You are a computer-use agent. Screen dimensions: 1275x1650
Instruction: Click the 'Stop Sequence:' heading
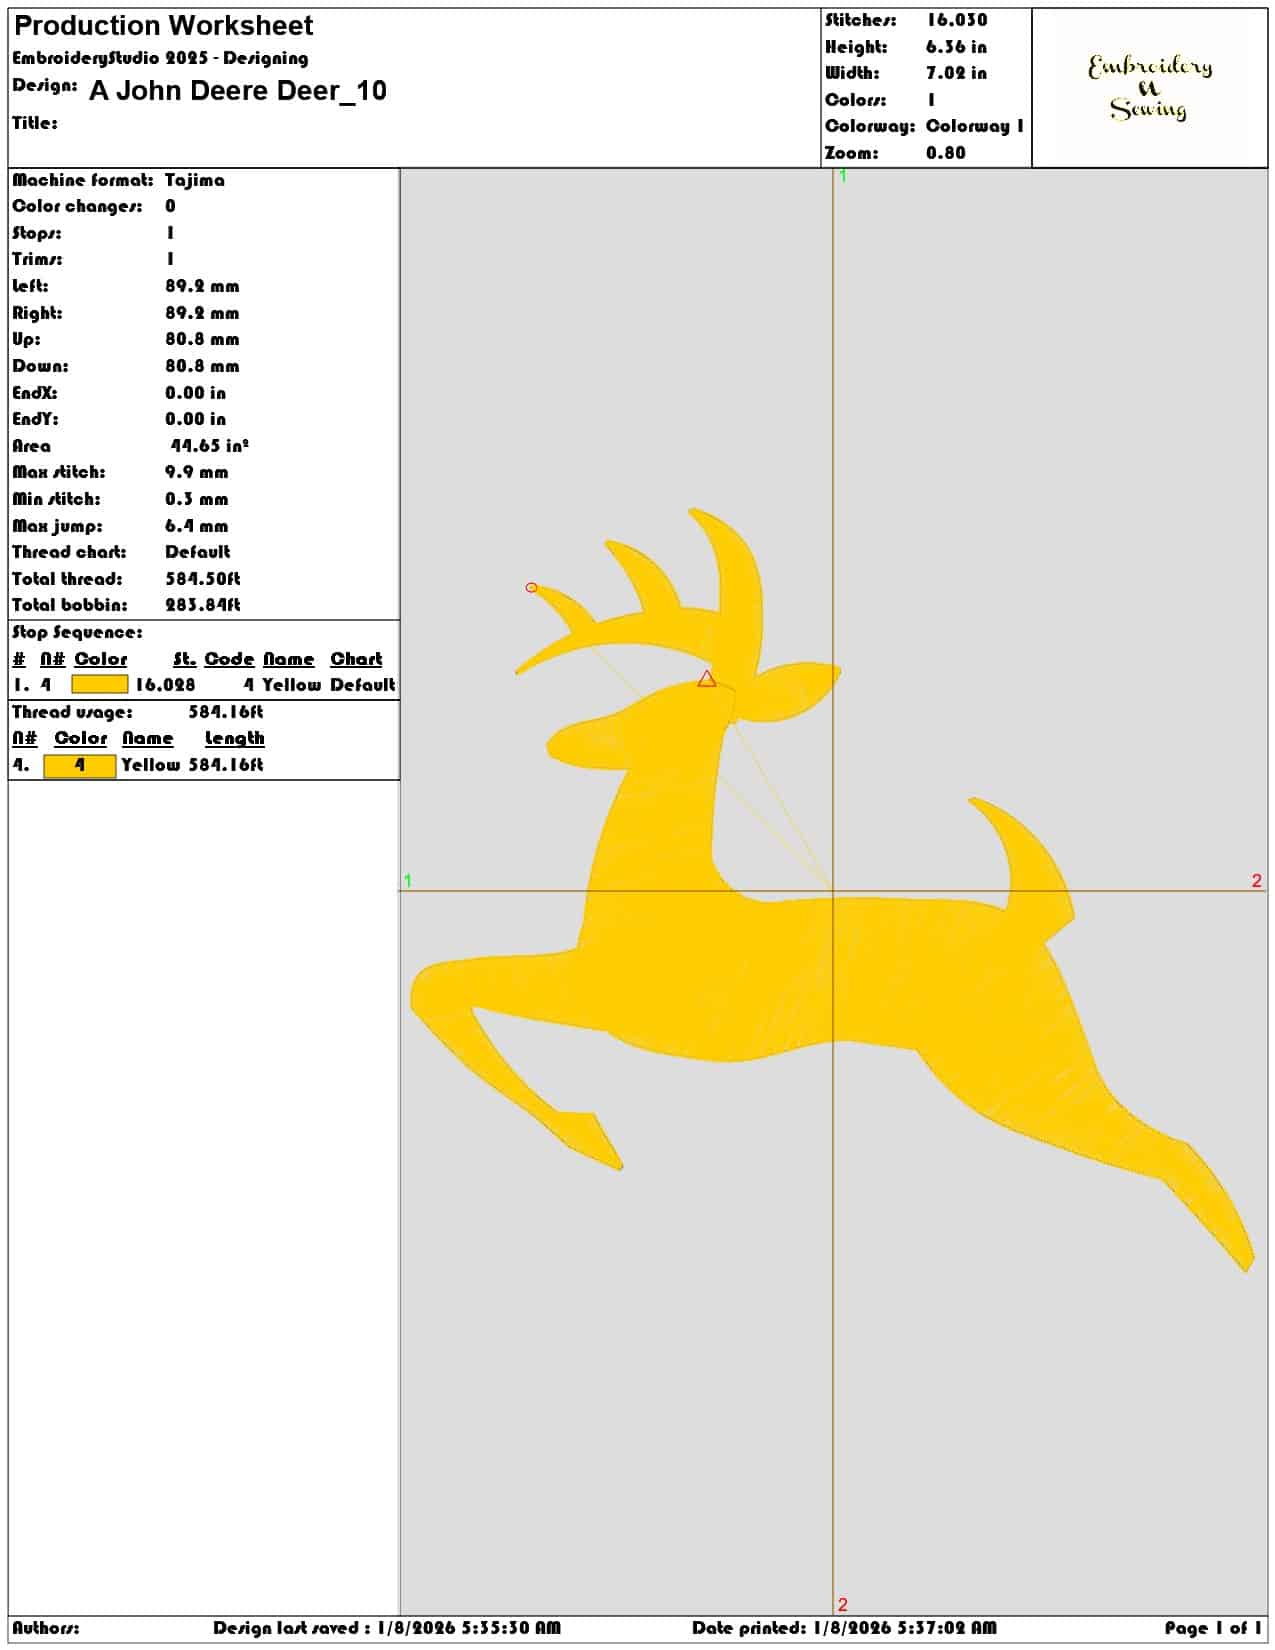[x=77, y=632]
